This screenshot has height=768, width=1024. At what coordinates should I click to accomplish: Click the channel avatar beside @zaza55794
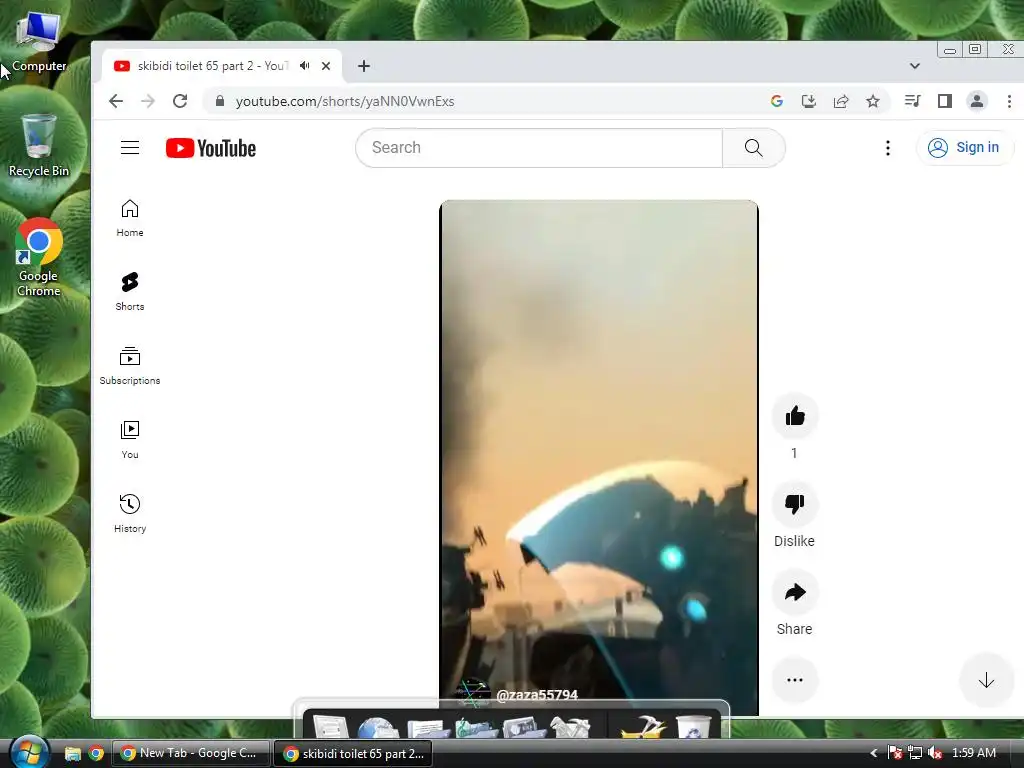coord(473,694)
